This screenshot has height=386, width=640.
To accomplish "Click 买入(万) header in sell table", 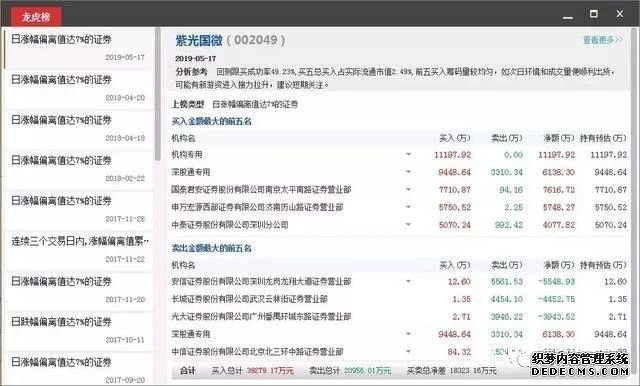I will pyautogui.click(x=455, y=265).
